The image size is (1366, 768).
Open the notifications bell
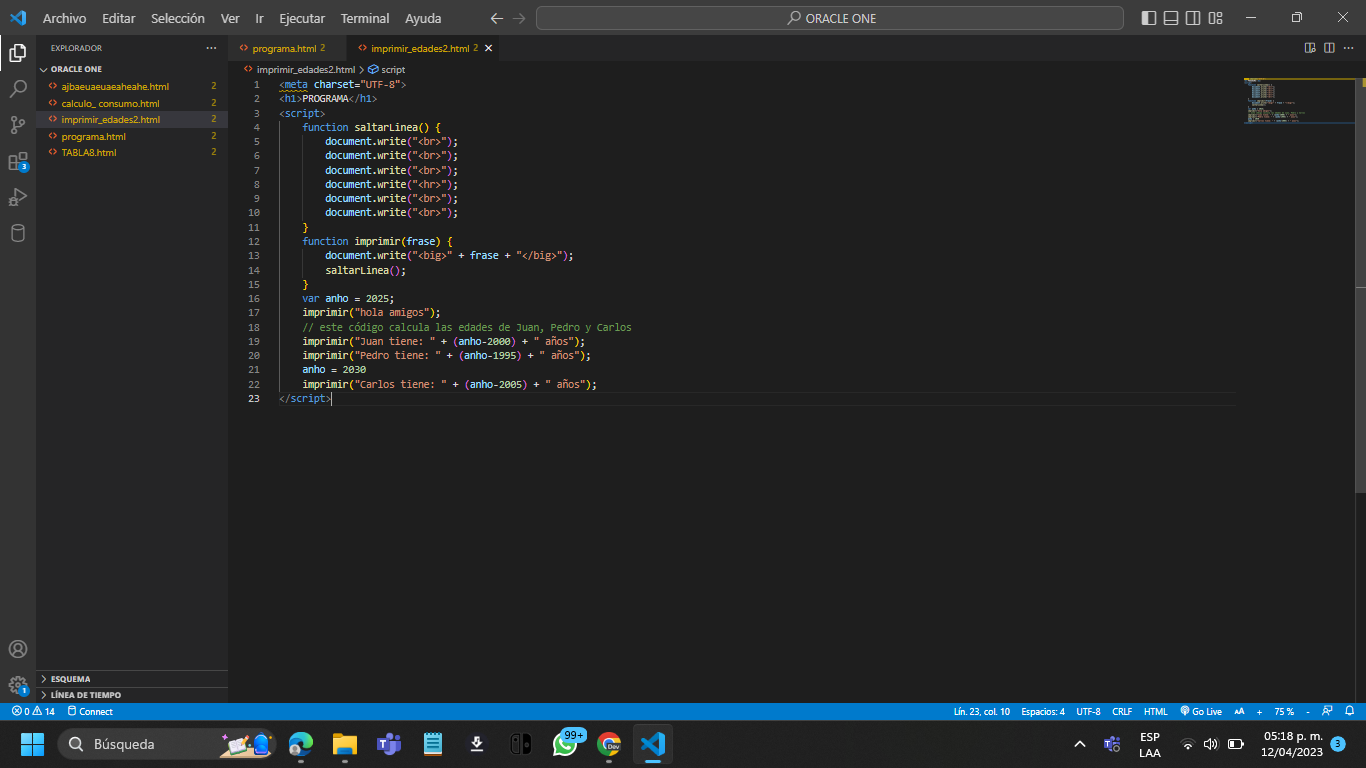[x=1349, y=712]
